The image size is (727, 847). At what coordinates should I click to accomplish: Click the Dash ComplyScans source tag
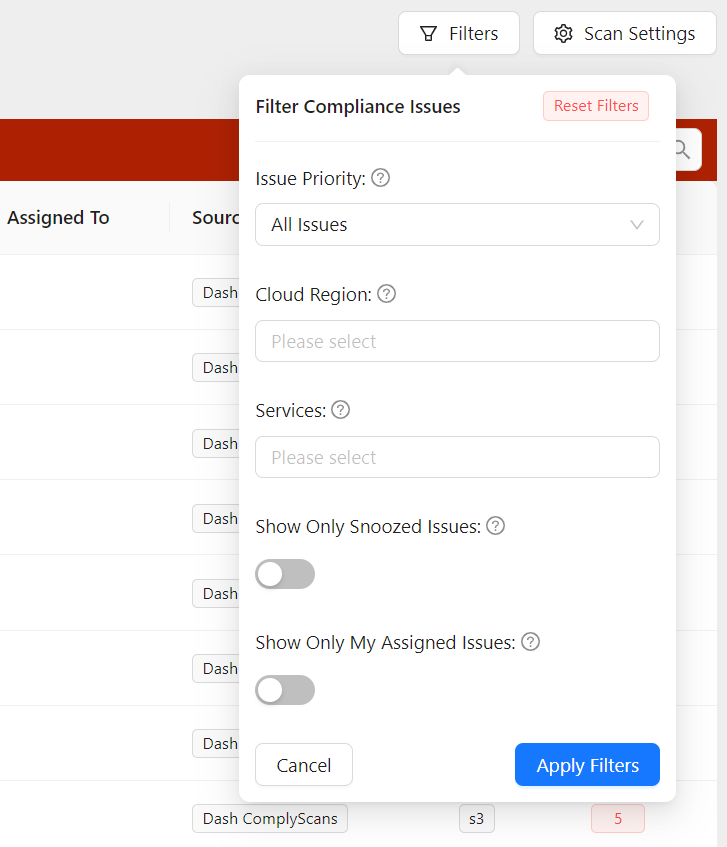point(270,818)
